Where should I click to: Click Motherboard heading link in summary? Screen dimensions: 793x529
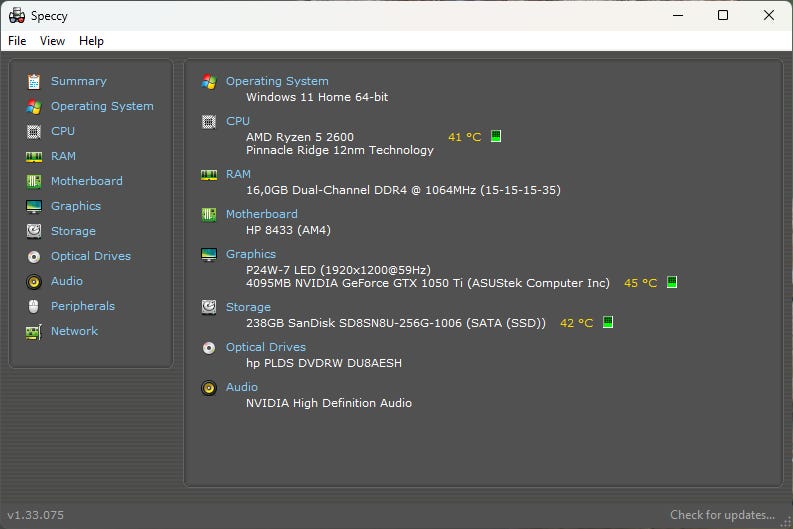[261, 214]
